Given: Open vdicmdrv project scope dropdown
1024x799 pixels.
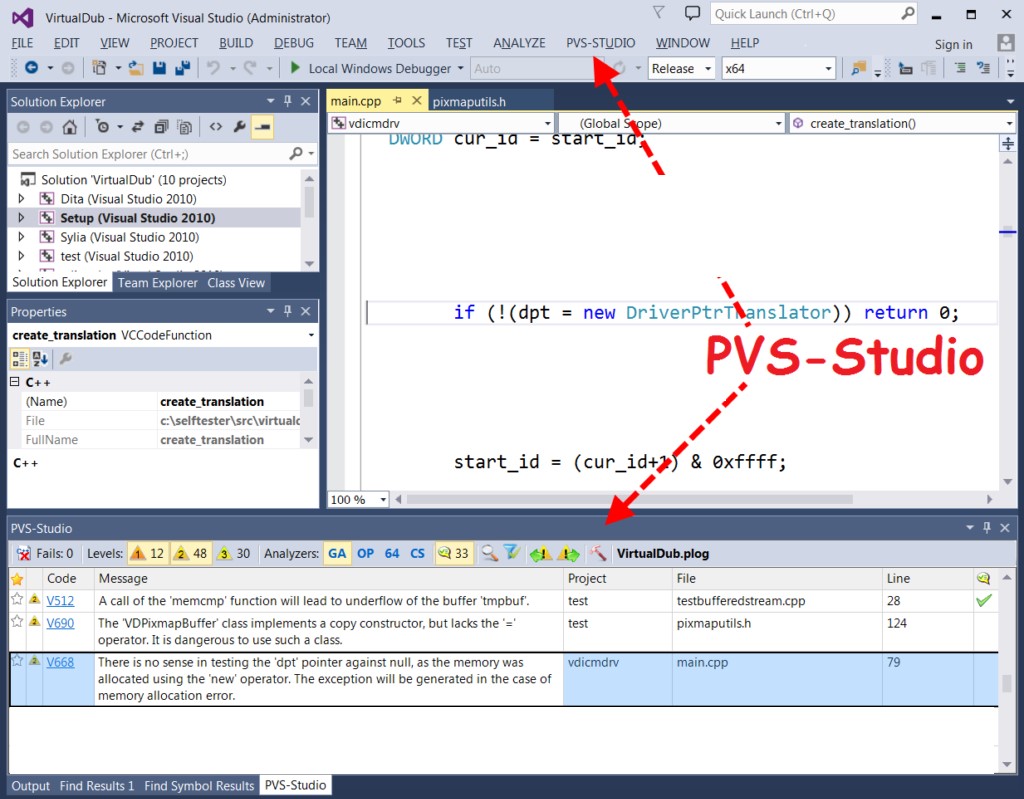Looking at the screenshot, I should click(x=441, y=123).
